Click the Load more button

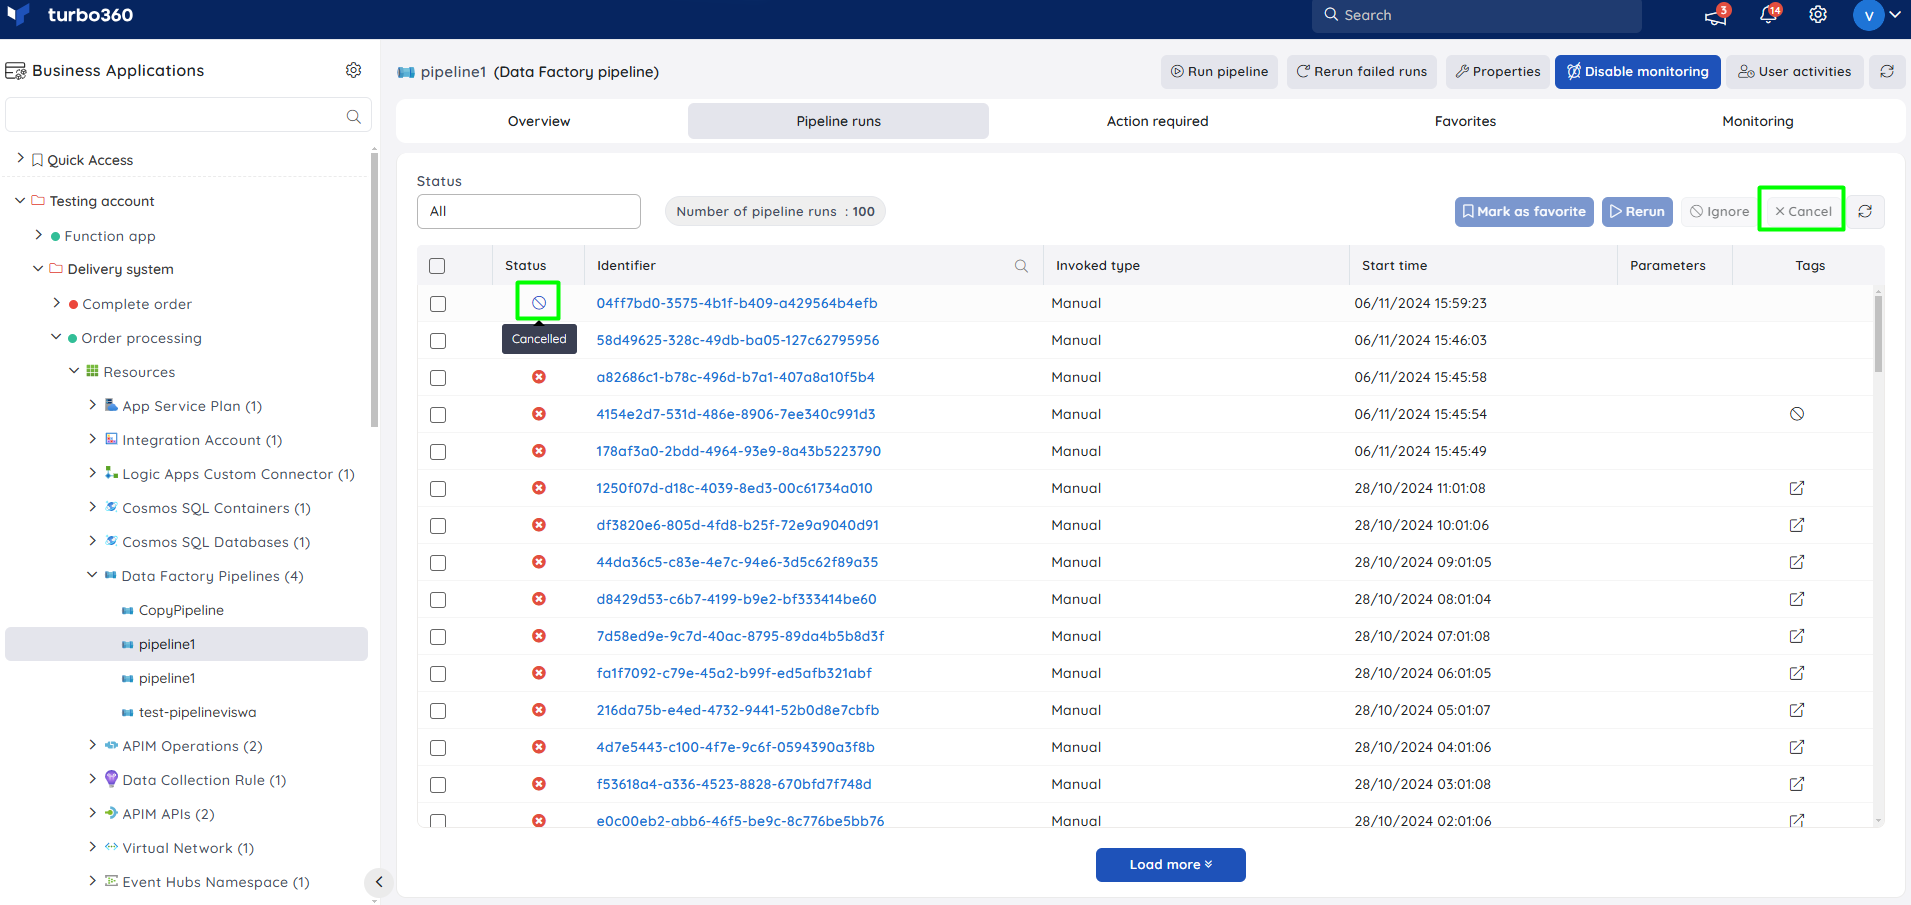(1170, 865)
